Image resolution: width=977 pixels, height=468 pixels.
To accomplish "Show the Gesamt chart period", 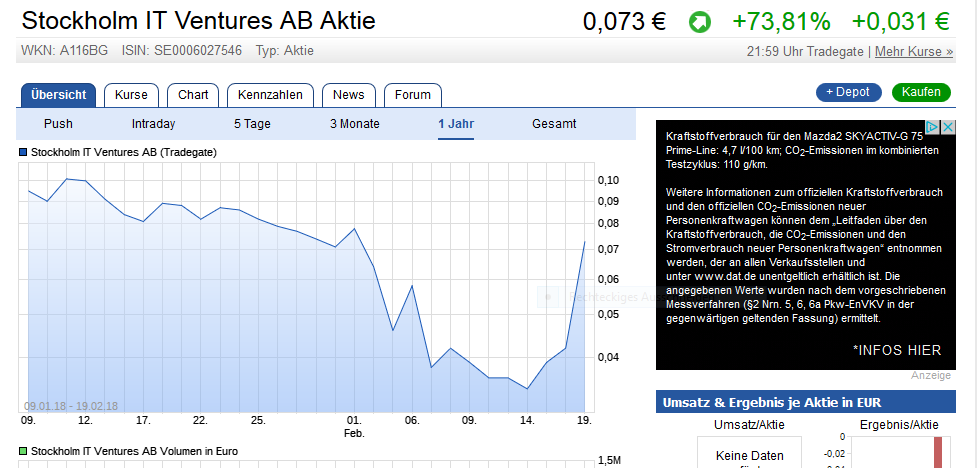I will [x=554, y=124].
